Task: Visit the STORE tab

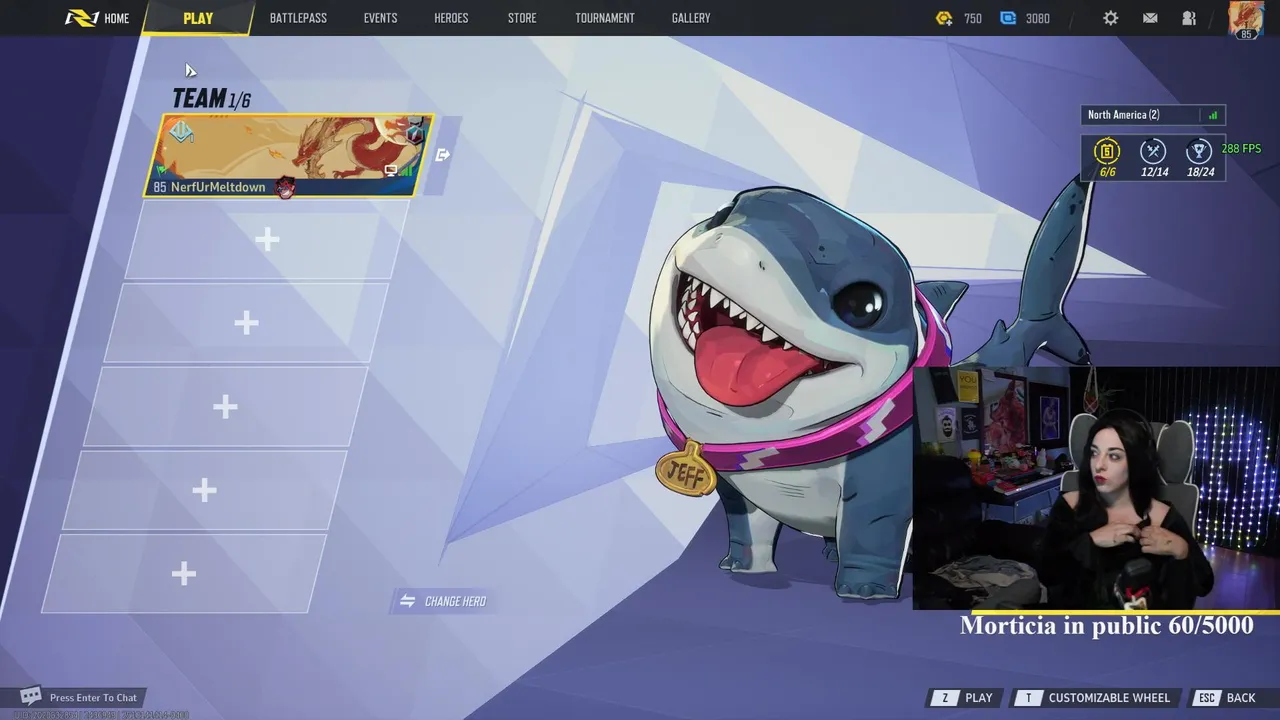Action: tap(522, 18)
